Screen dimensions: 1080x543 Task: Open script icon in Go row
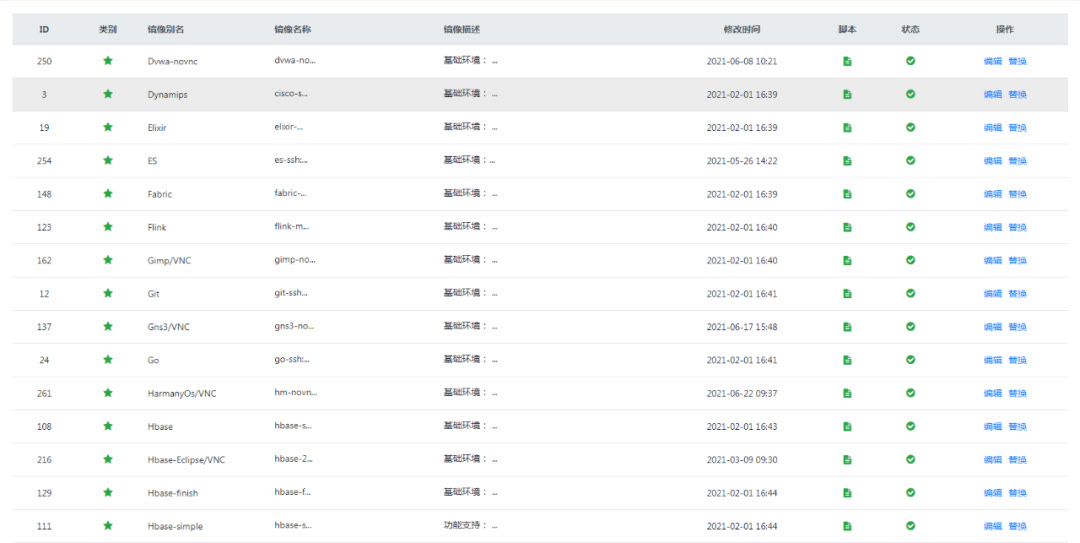(x=847, y=360)
